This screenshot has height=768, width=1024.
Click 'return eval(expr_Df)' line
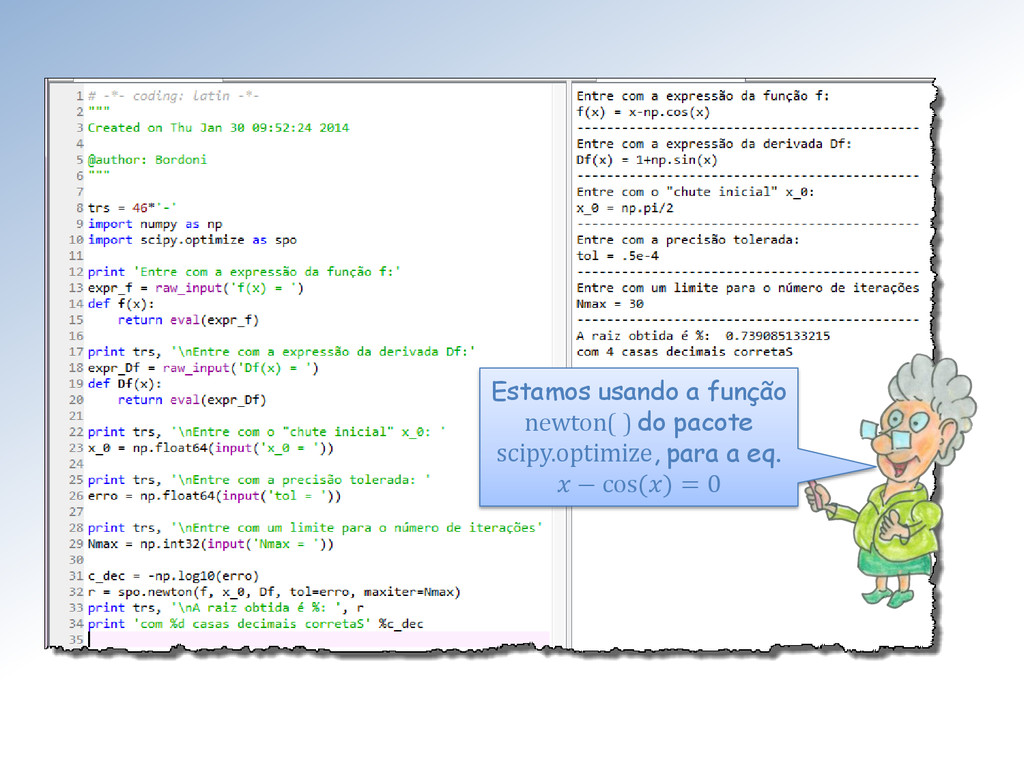[192, 400]
